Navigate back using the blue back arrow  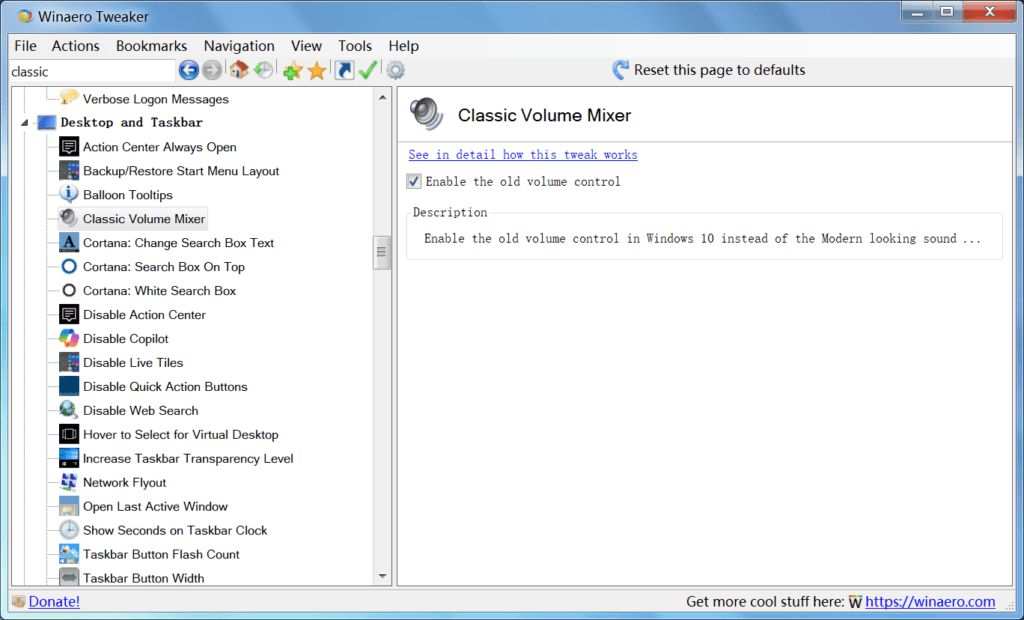tap(188, 70)
